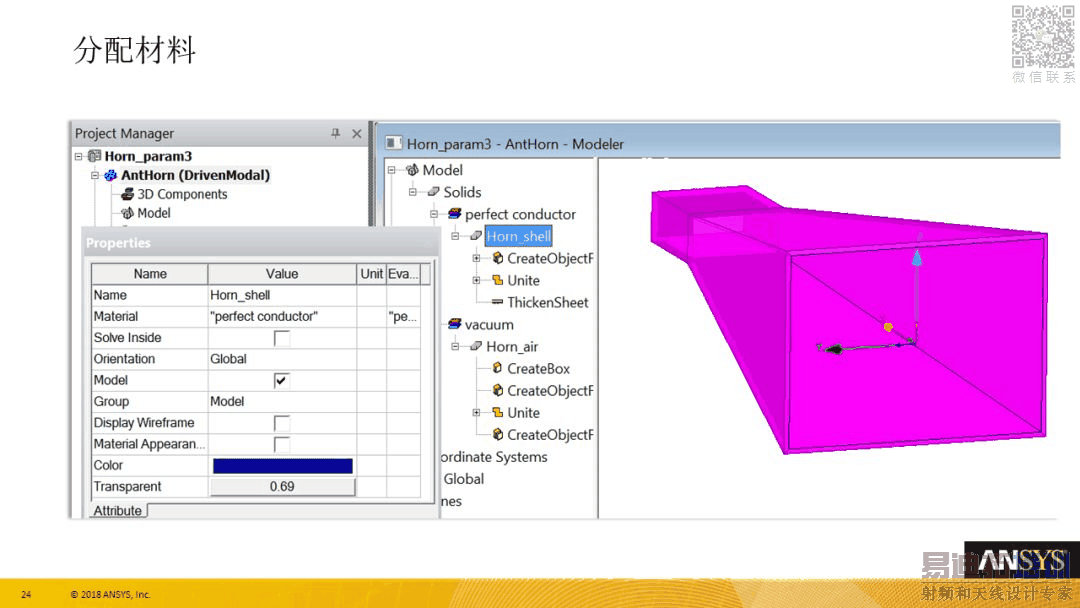Click the AntHorn design icon
The height and width of the screenshot is (608, 1080).
click(x=111, y=176)
